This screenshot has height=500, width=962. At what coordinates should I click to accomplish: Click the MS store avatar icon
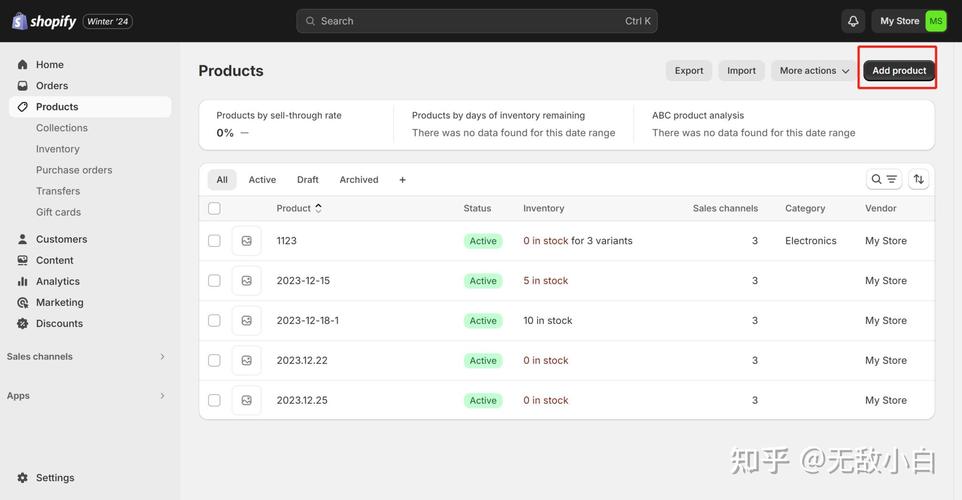[x=936, y=21]
